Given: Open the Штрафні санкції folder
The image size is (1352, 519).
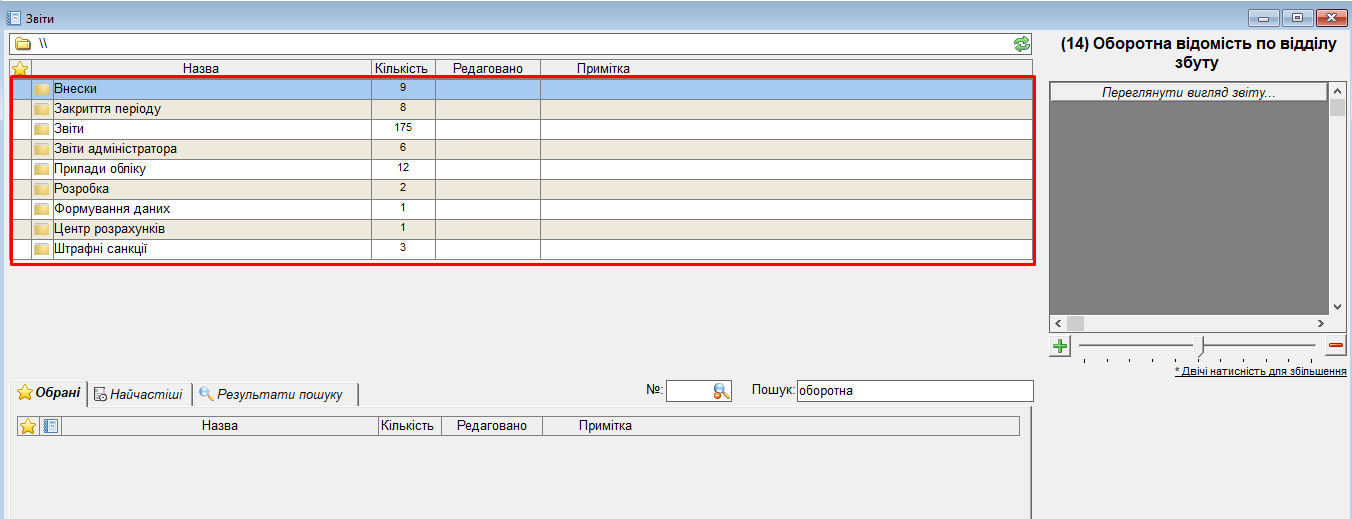Looking at the screenshot, I should 100,249.
